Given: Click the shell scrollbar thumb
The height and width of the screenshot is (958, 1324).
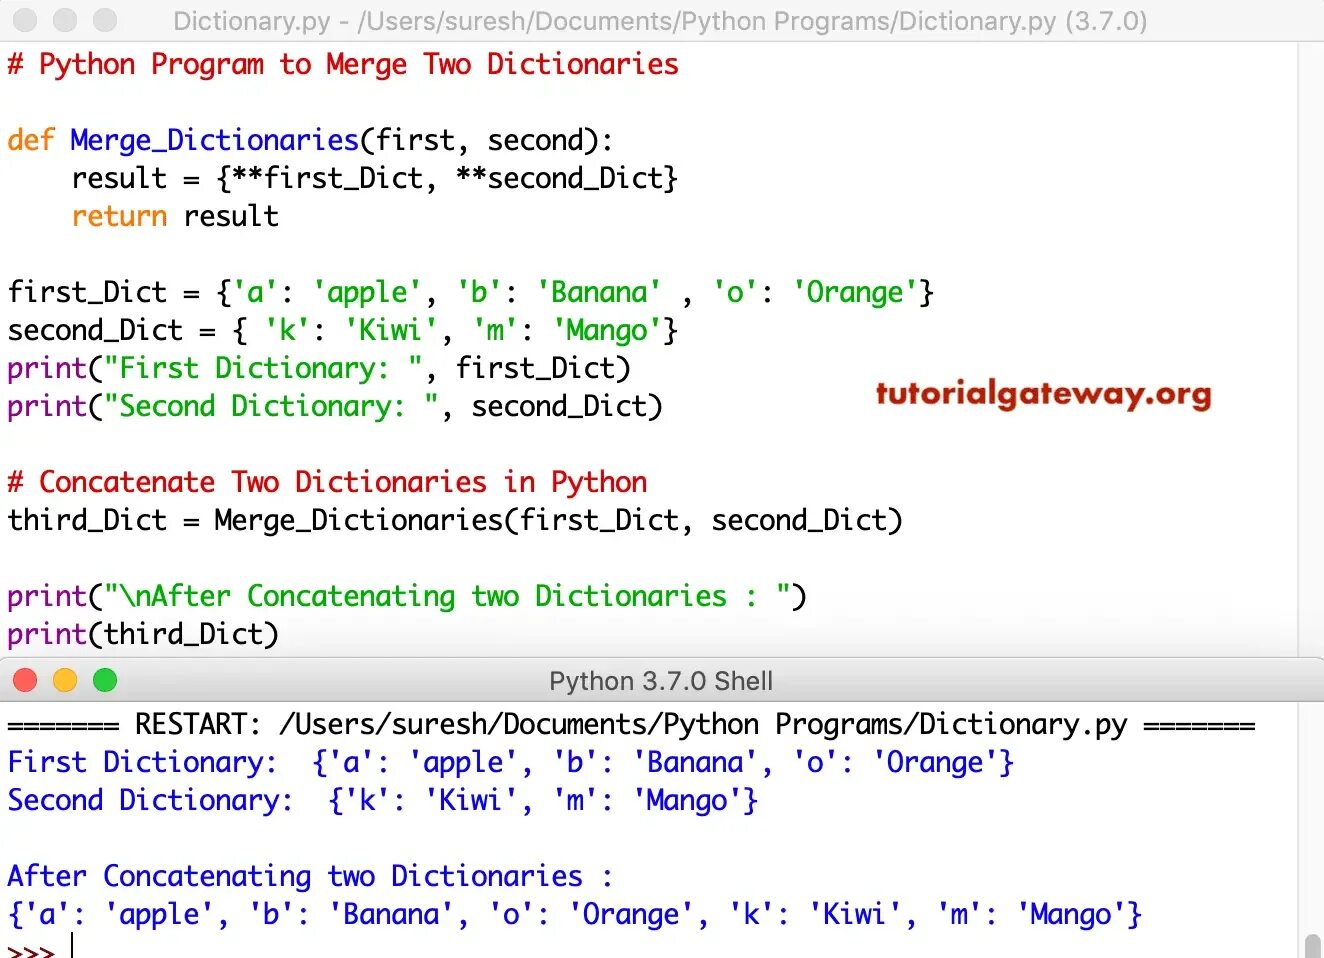Looking at the screenshot, I should pos(1313,945).
